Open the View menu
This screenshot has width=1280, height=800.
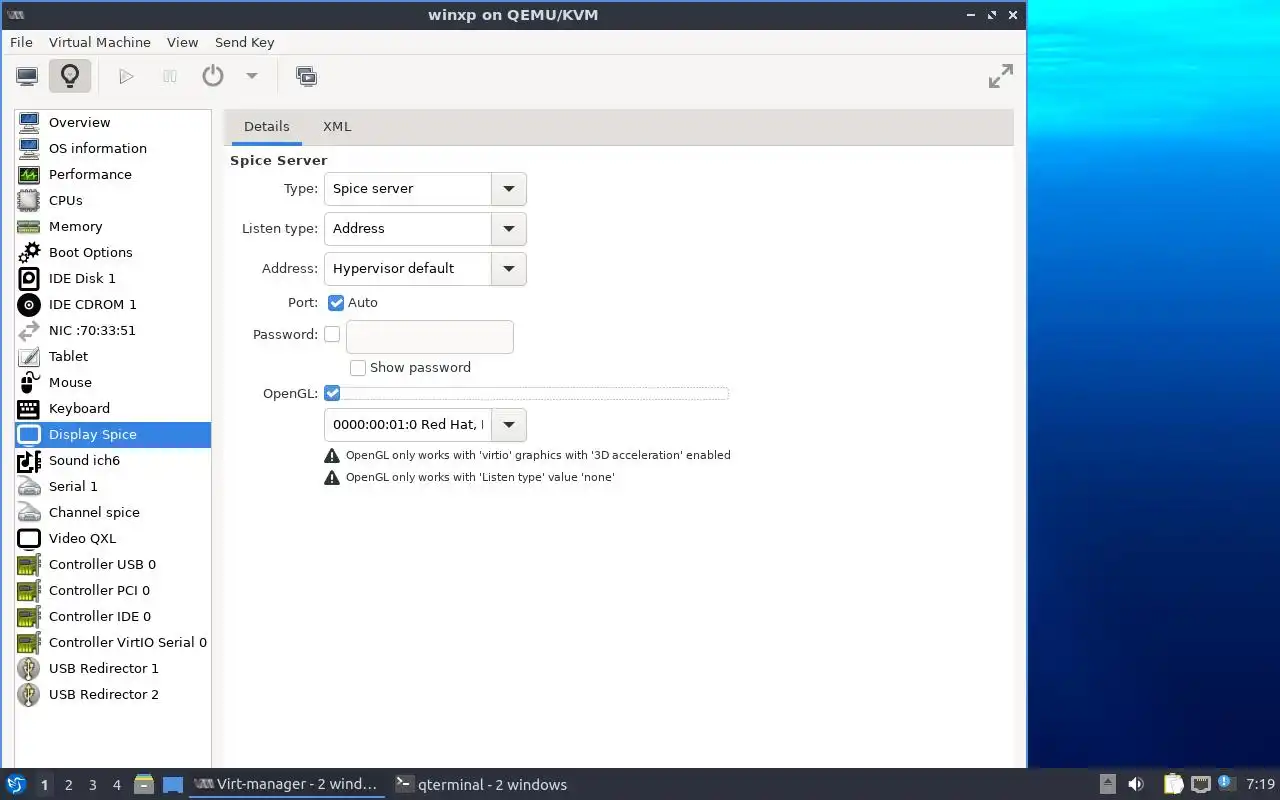coord(182,42)
